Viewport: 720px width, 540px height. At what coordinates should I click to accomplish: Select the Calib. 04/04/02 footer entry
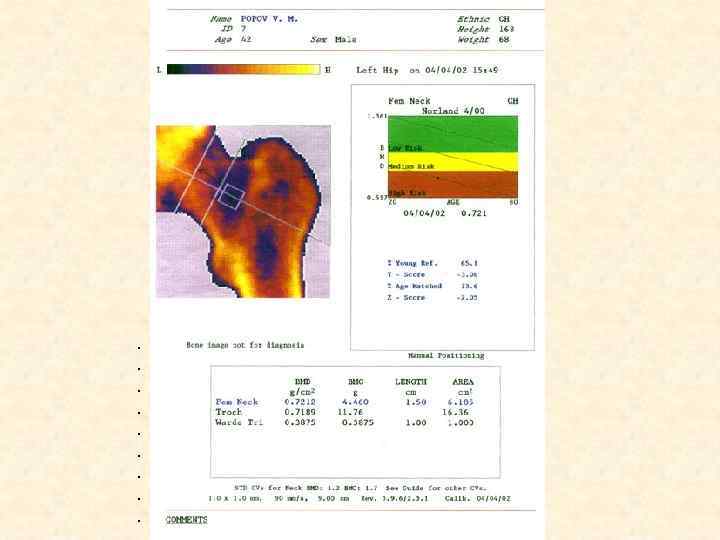[x=478, y=499]
